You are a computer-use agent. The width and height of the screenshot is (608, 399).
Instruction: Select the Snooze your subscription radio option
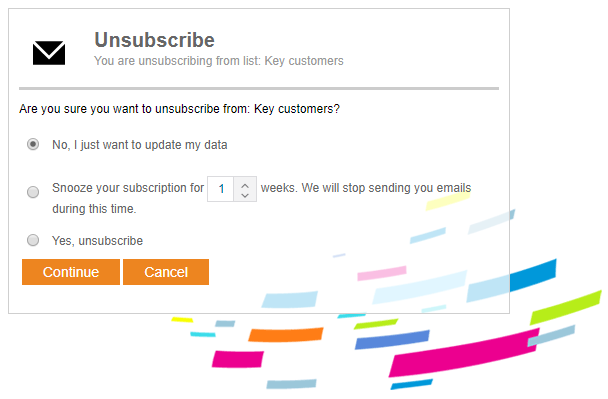pos(33,192)
